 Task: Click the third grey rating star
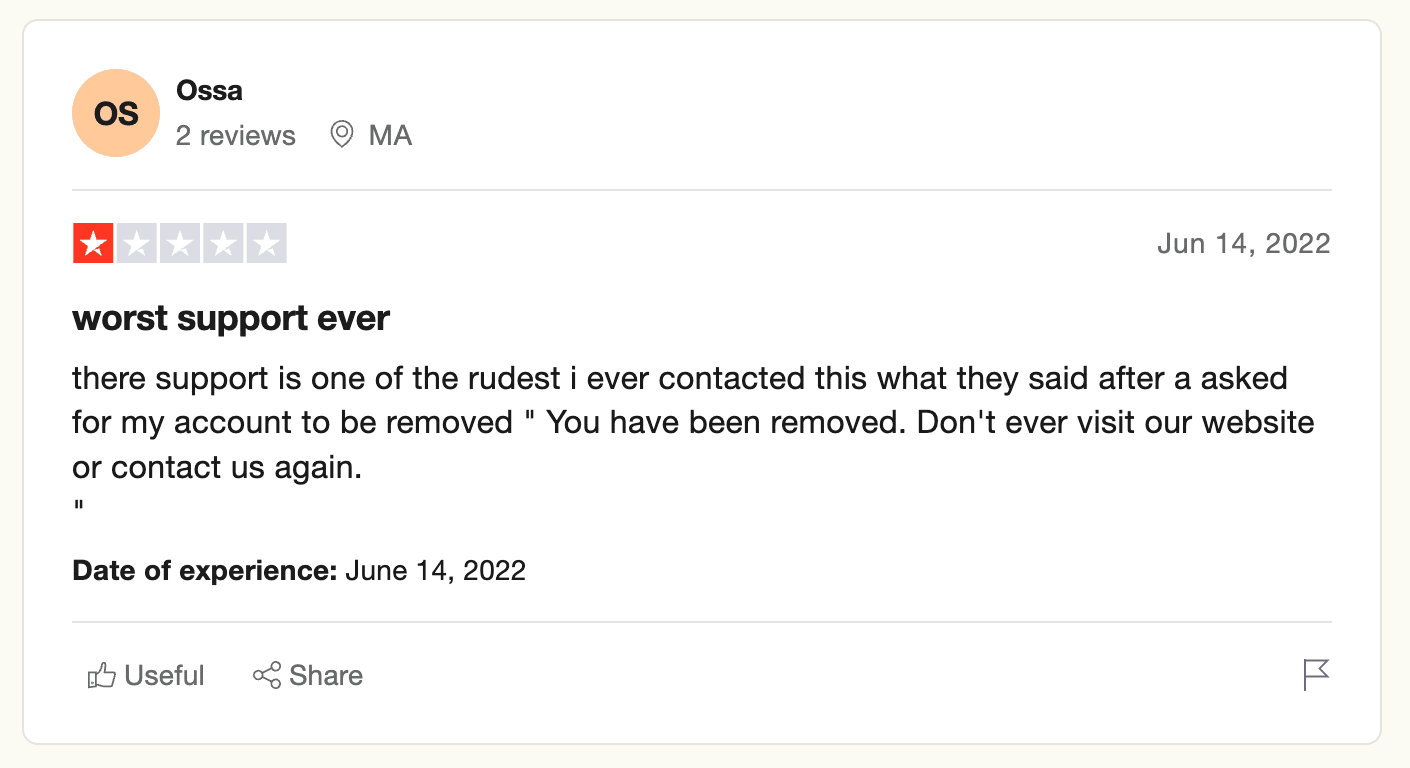pos(180,243)
